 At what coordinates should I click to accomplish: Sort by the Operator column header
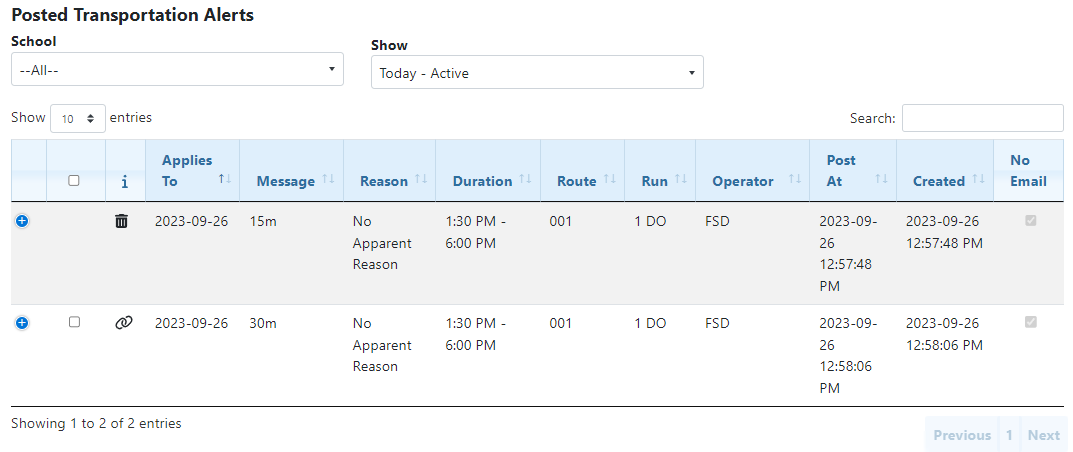752,181
